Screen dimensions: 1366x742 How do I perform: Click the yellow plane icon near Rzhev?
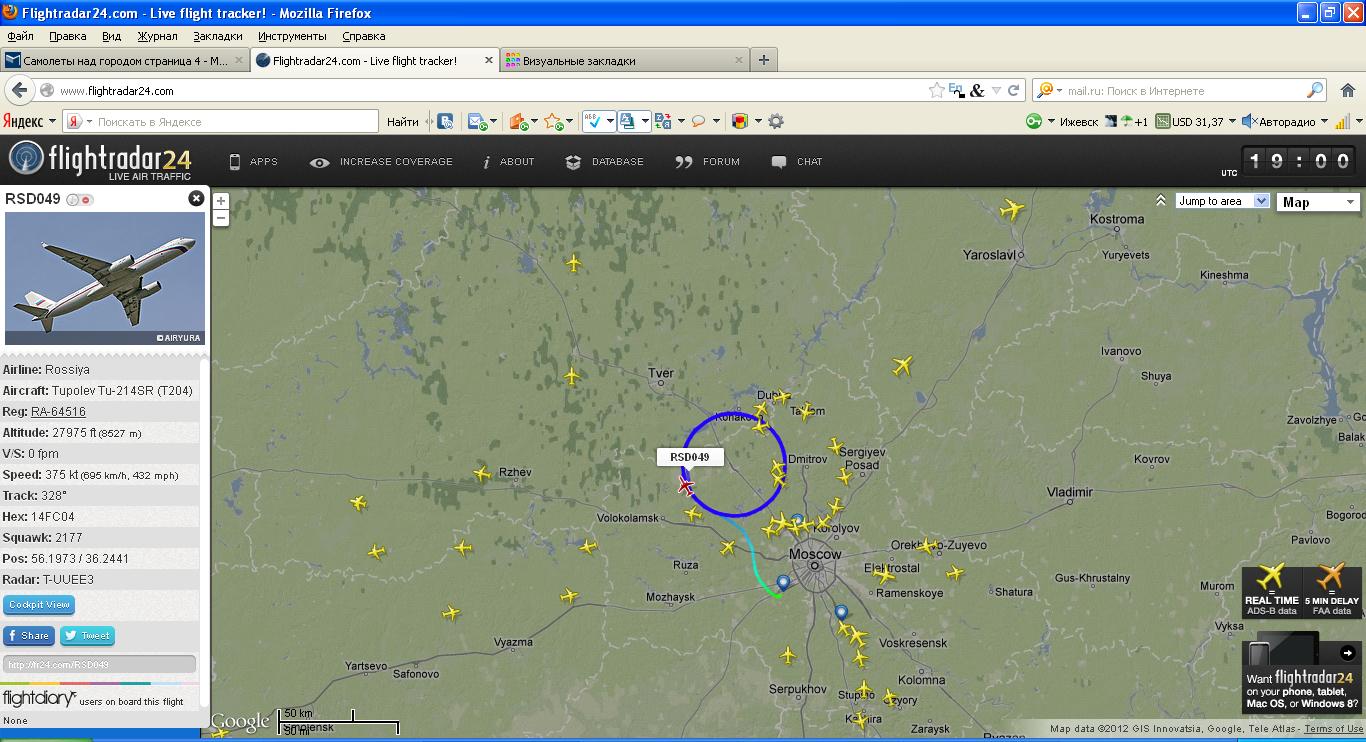(482, 474)
